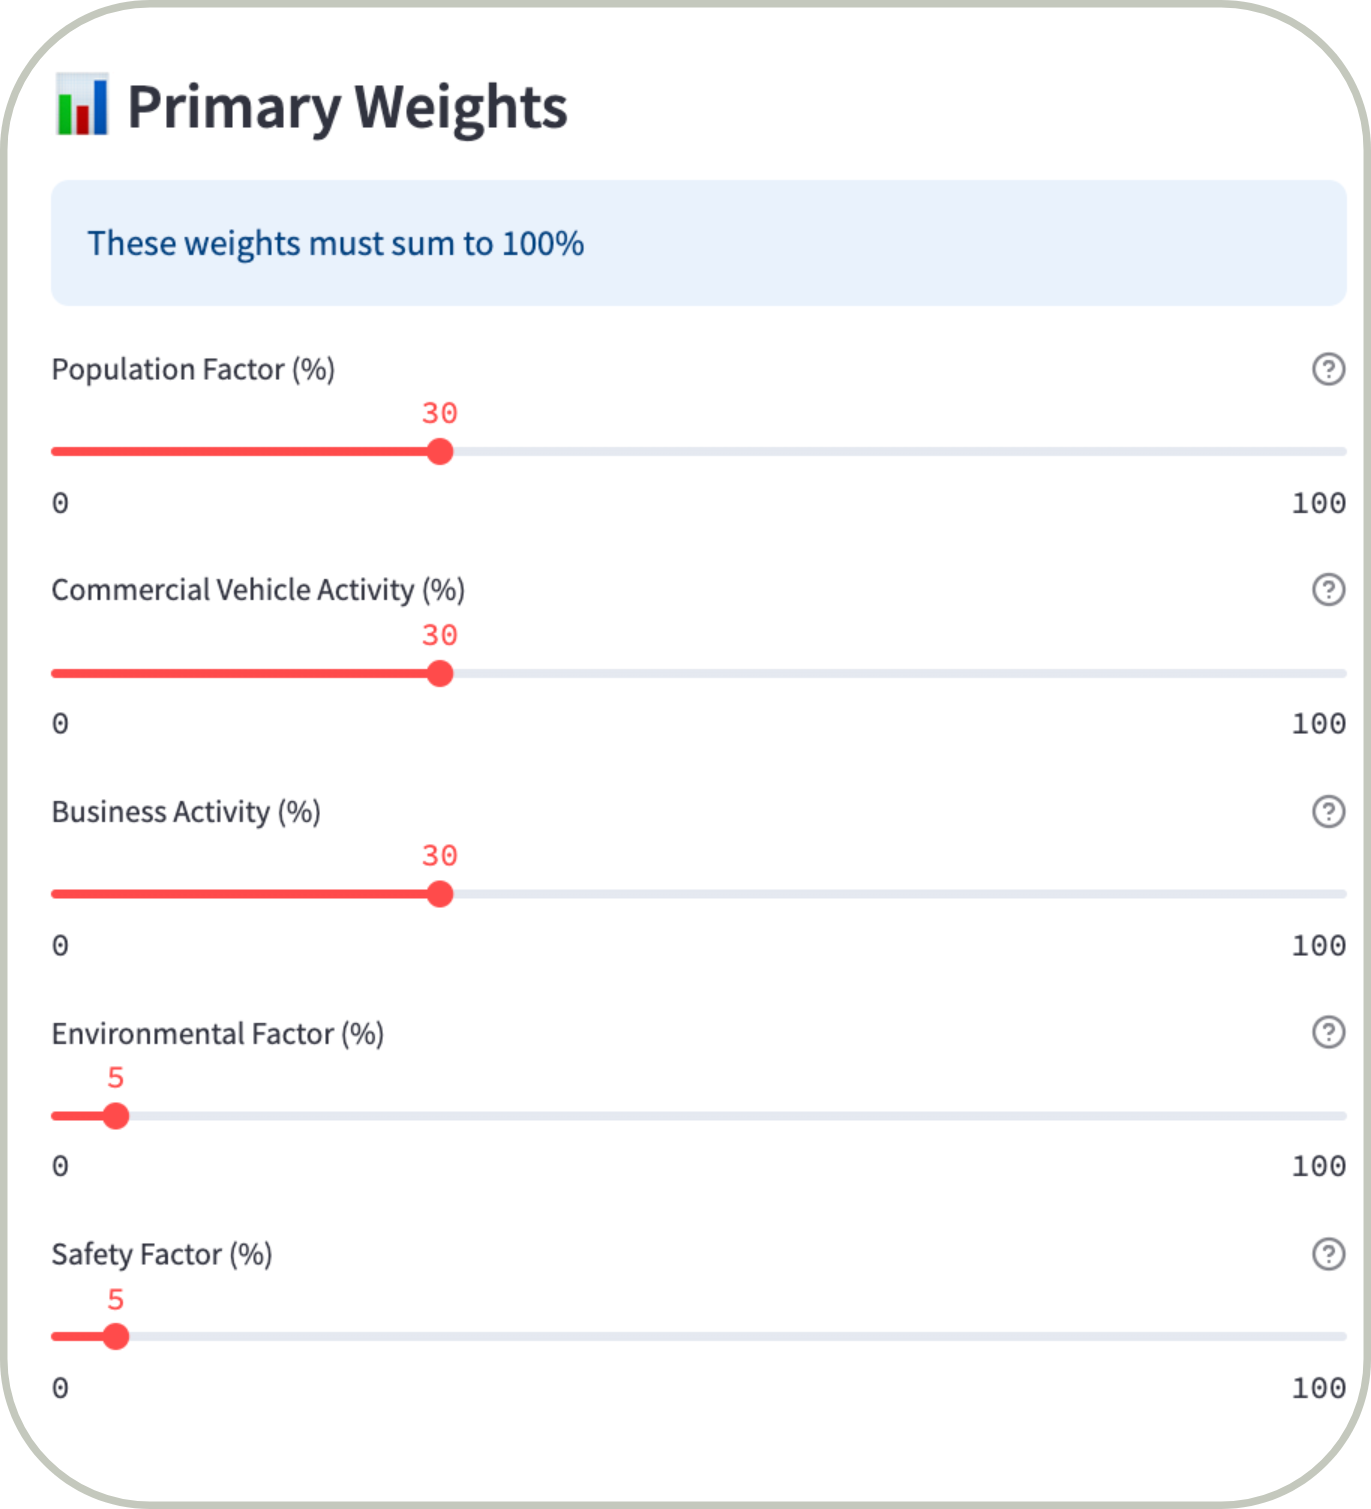This screenshot has height=1509, width=1371.
Task: Click the Safety Factor help icon
Action: pos(1328,1253)
